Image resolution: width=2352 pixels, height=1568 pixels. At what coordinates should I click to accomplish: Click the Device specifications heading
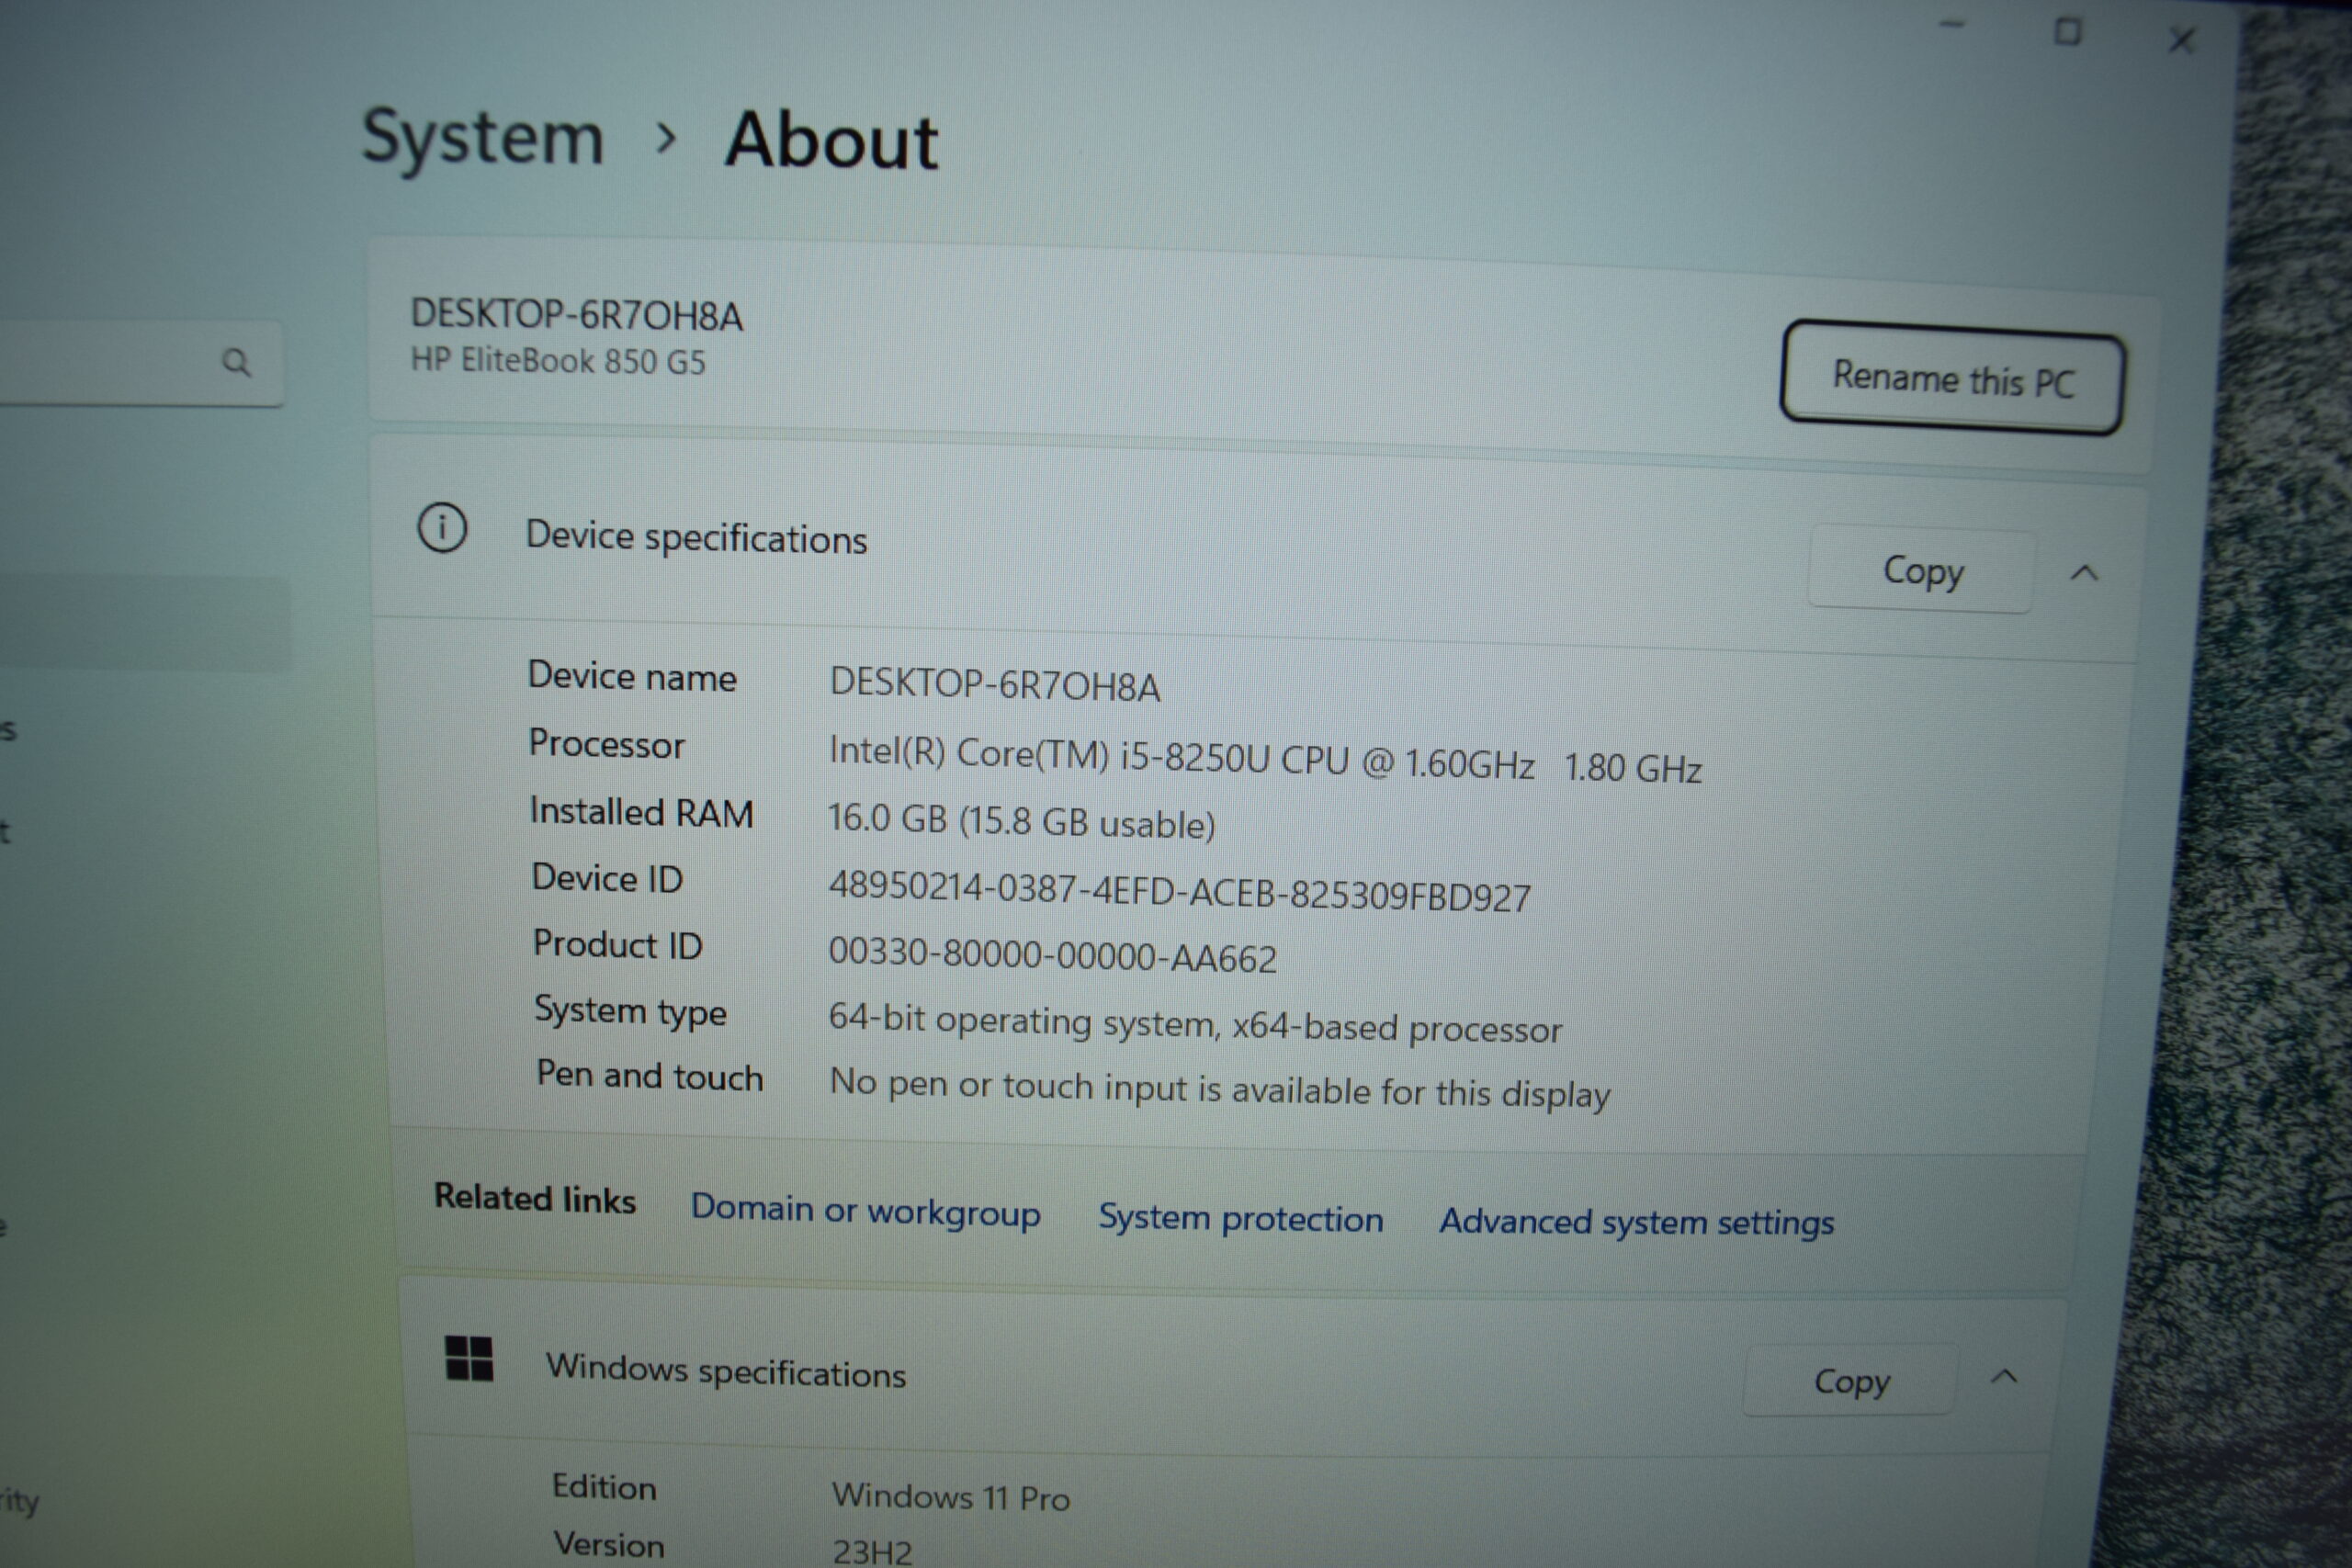coord(696,537)
